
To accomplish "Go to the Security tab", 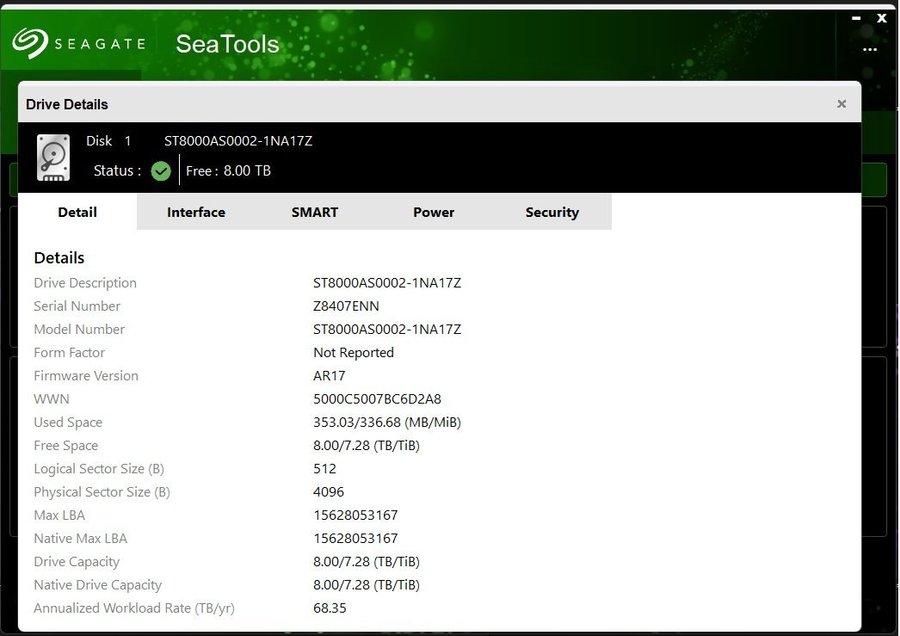I will point(552,212).
